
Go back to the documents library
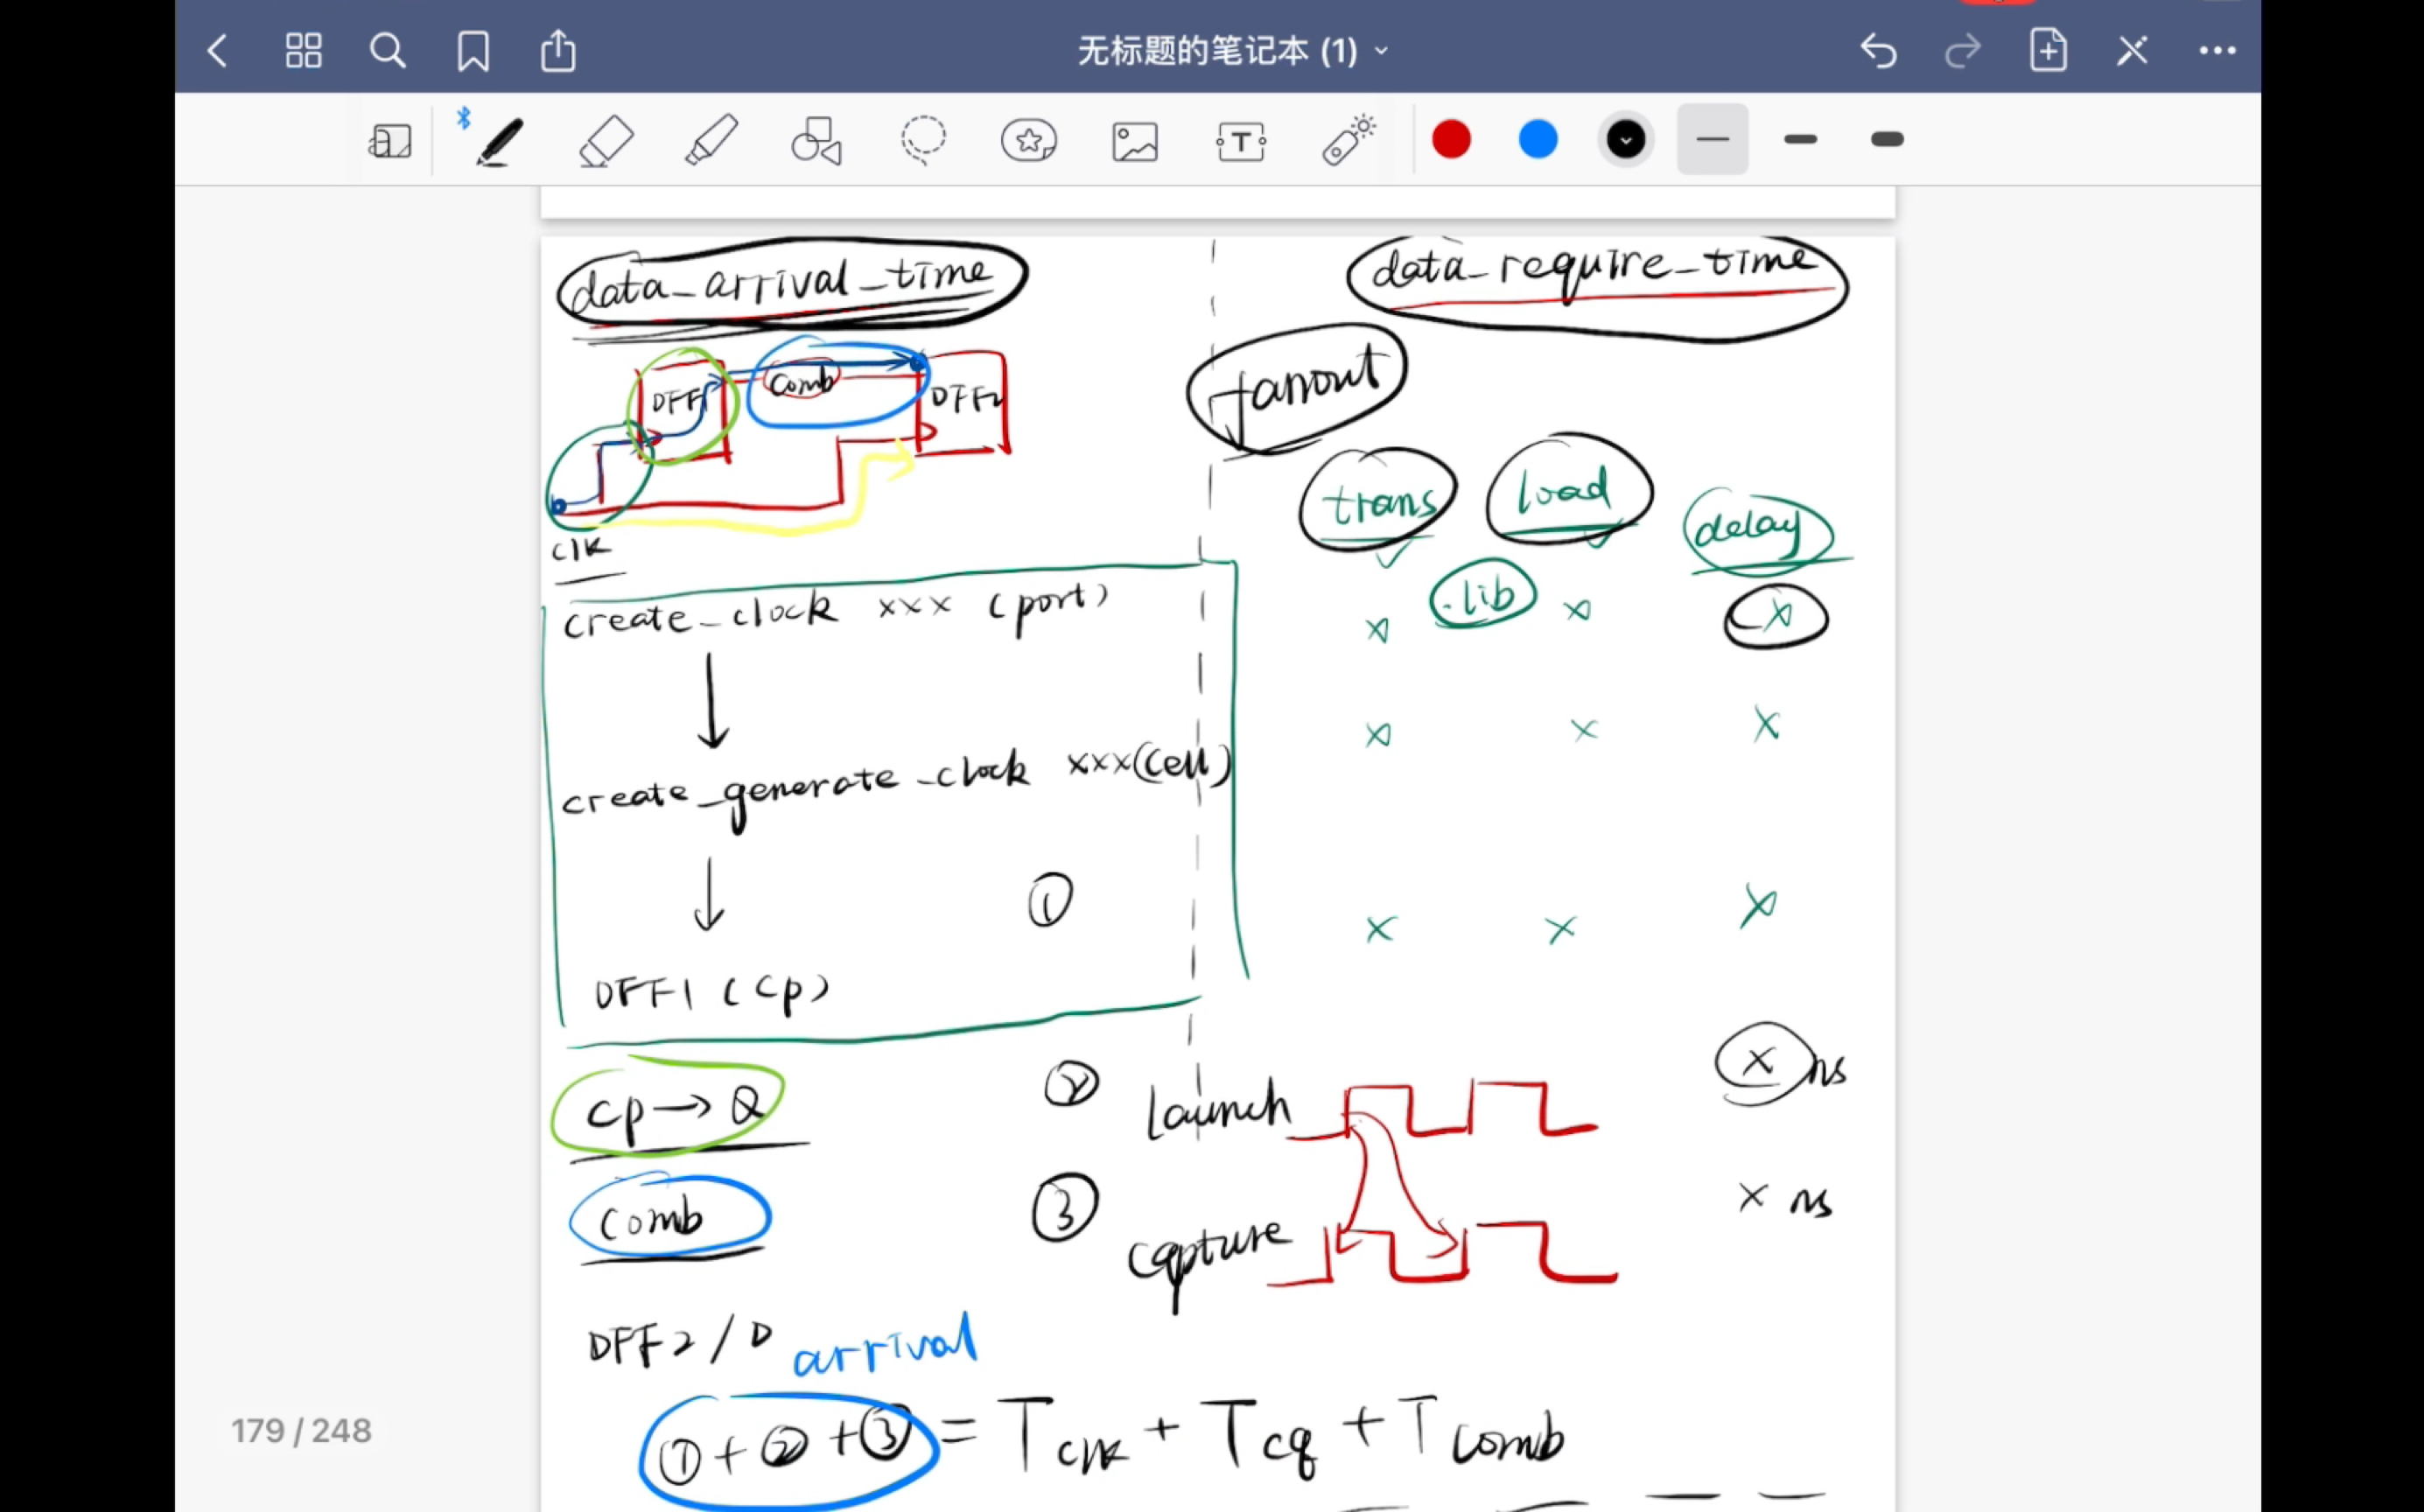217,50
